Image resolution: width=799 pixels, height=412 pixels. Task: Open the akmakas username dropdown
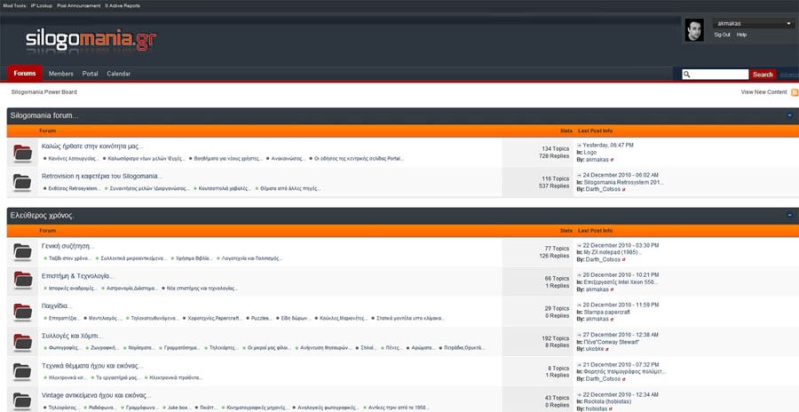[x=753, y=23]
